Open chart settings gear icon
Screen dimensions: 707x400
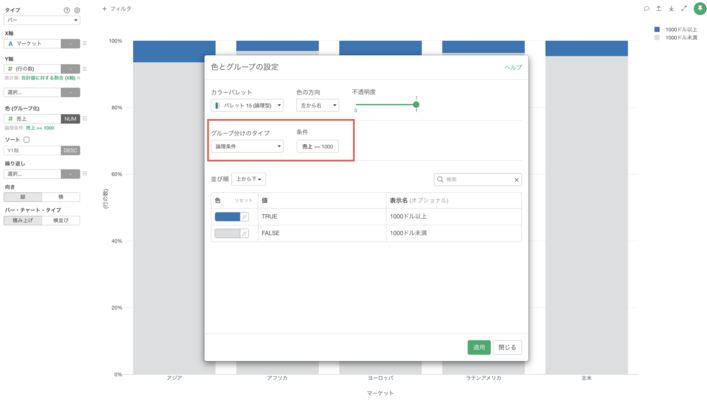click(77, 9)
